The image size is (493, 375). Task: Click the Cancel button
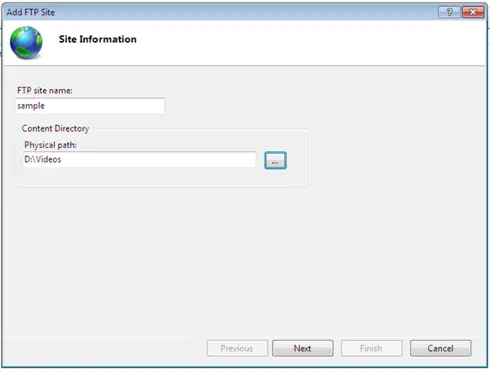click(x=441, y=348)
